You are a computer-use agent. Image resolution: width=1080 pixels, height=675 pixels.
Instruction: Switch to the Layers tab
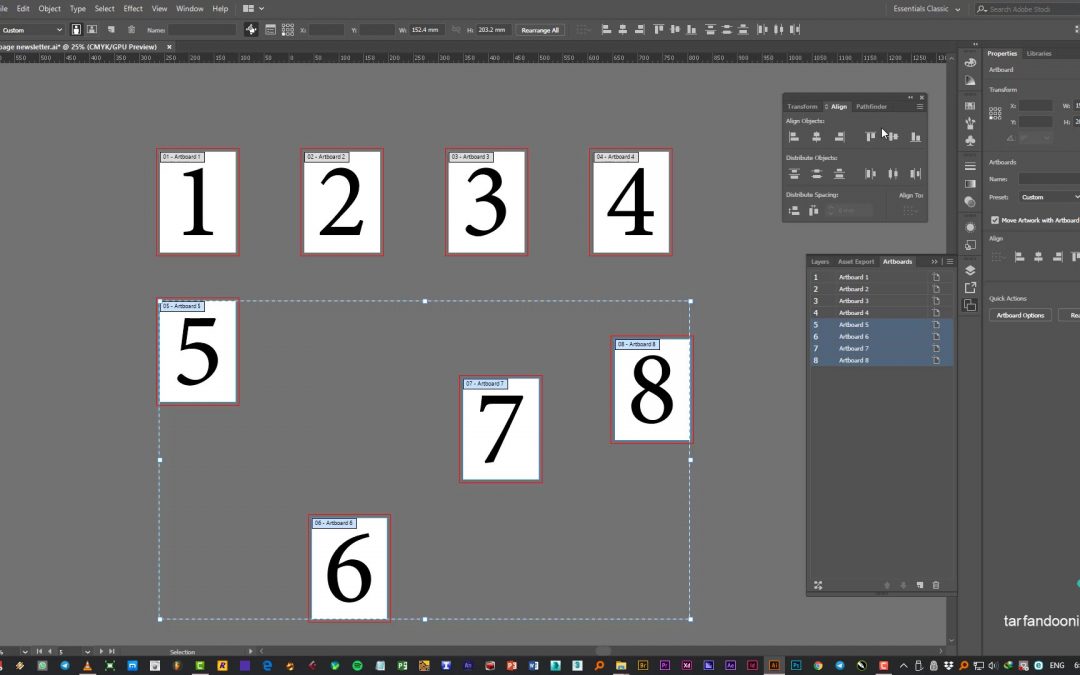click(820, 262)
